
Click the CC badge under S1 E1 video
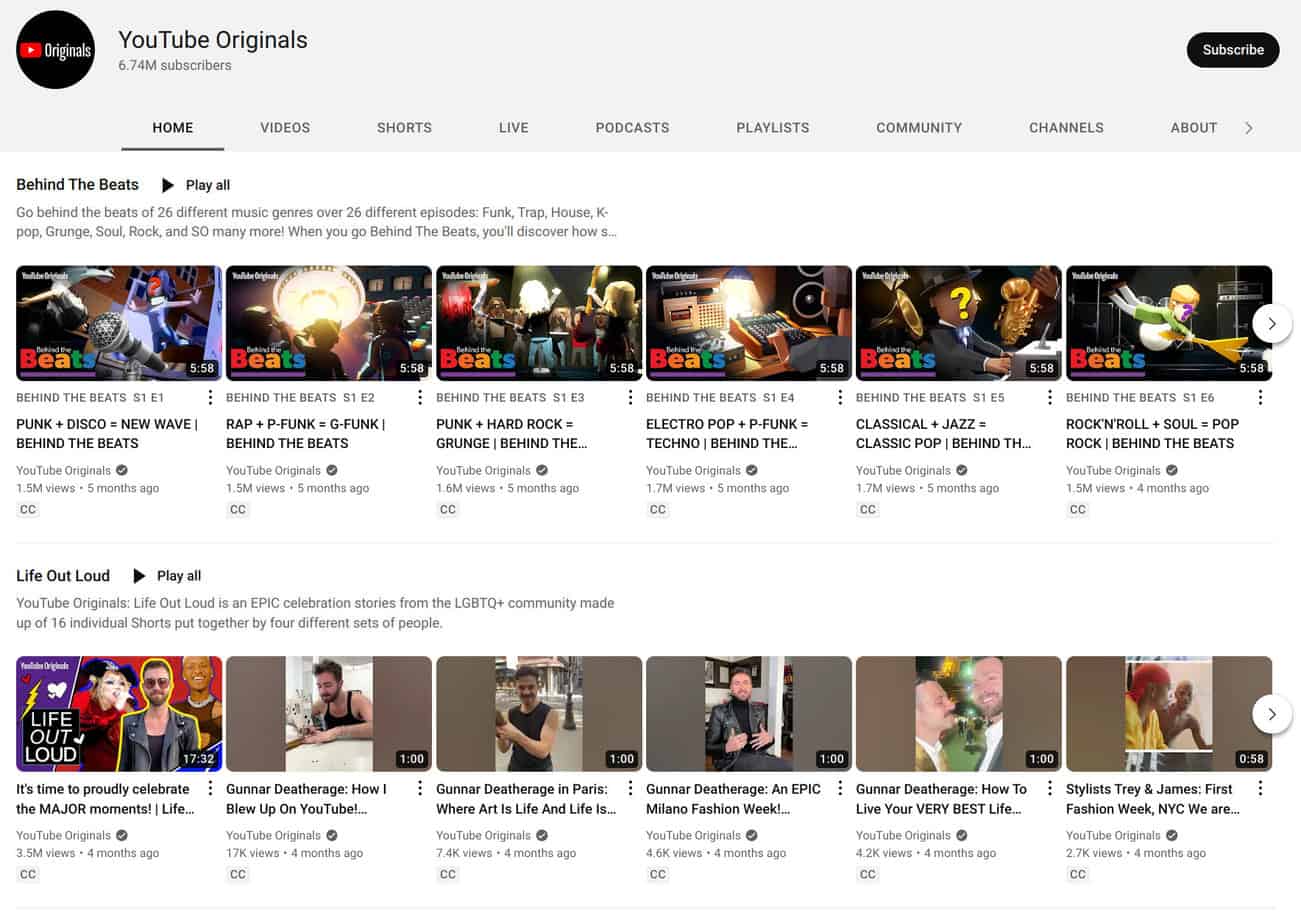coord(28,510)
